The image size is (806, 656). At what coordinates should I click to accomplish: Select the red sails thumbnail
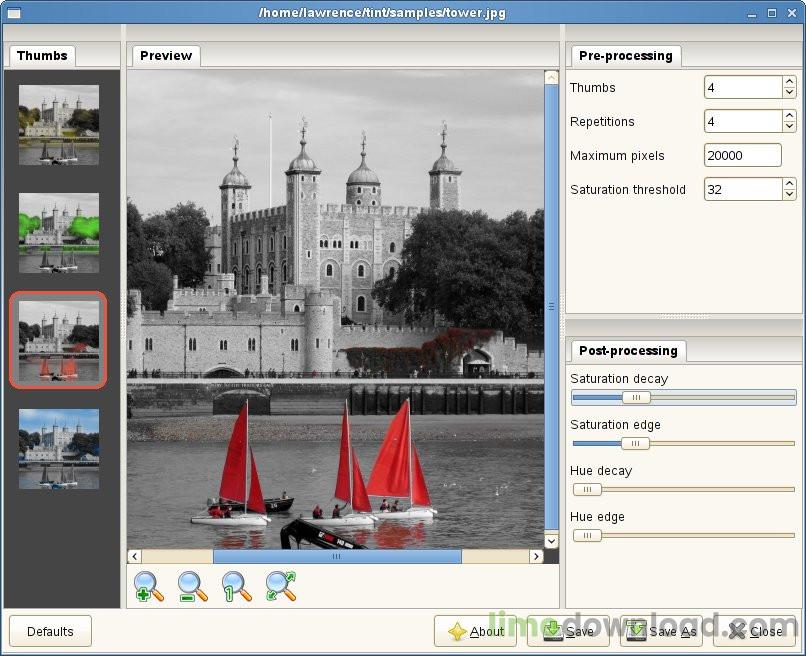pyautogui.click(x=59, y=340)
